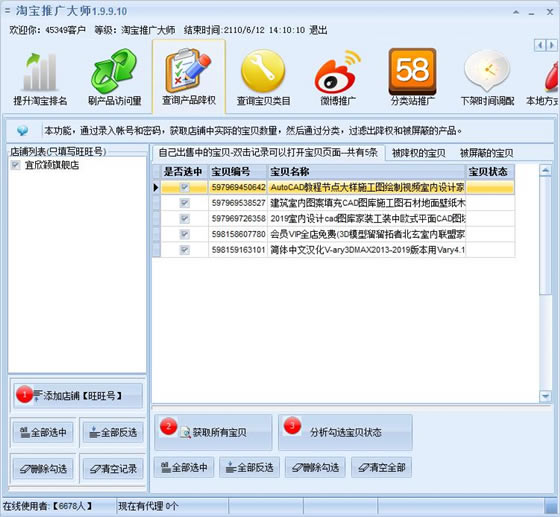Select the 下架时间调配 clock bubble icon

pyautogui.click(x=487, y=71)
